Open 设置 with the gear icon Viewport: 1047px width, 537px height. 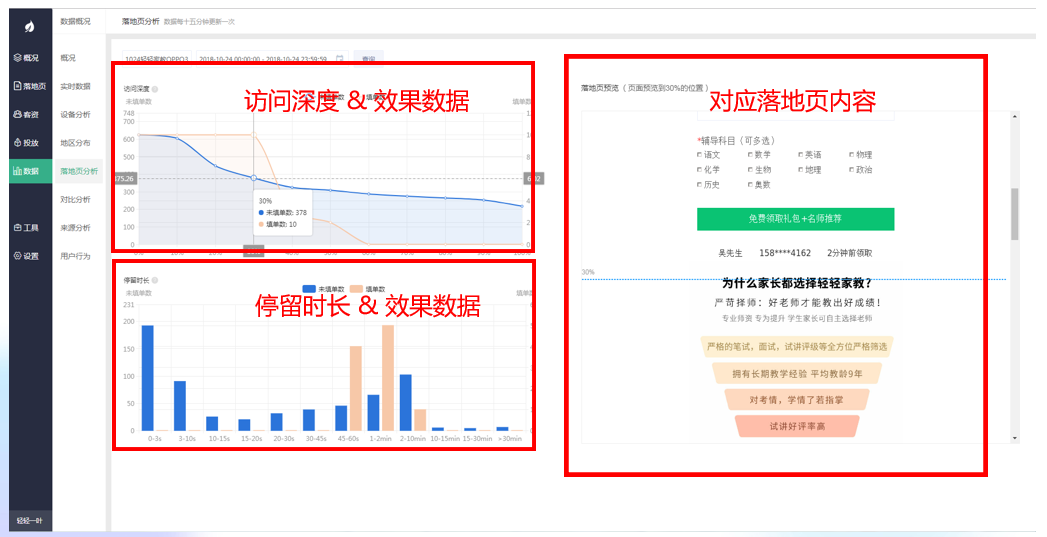(x=26, y=256)
